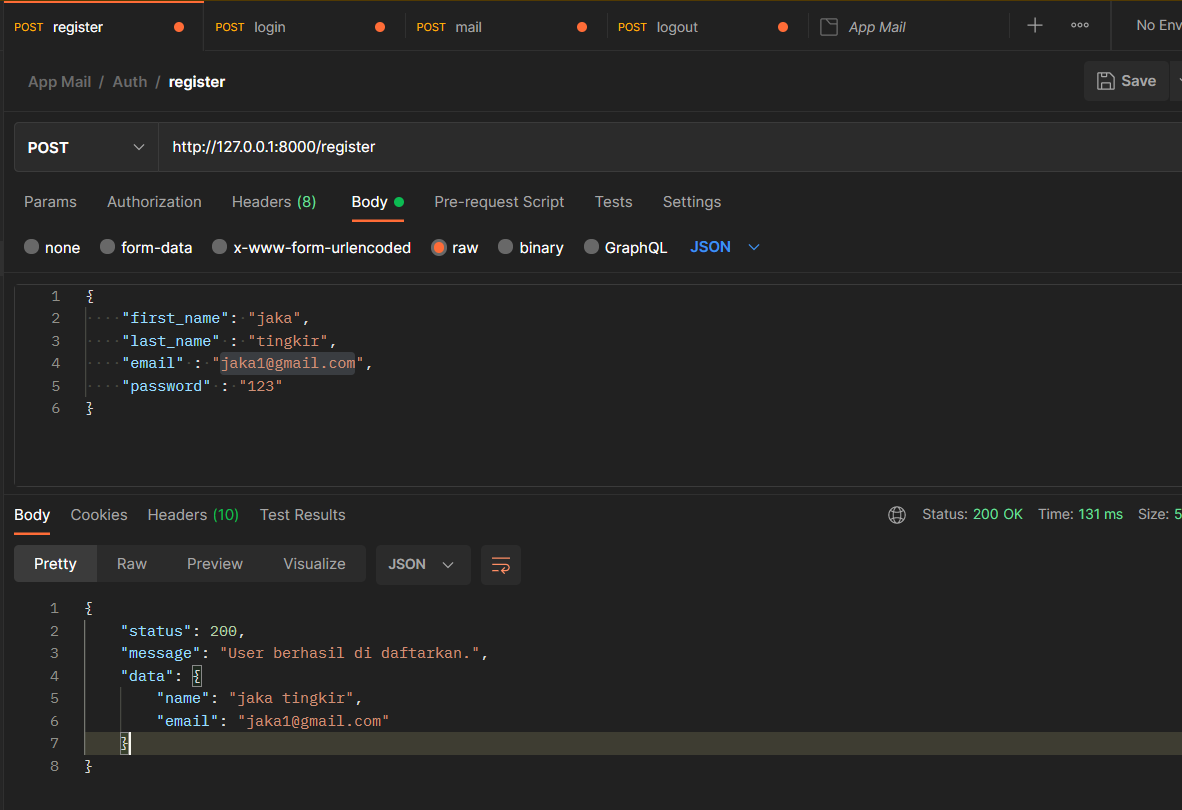
Task: Open the POST method dropdown
Action: [x=85, y=146]
